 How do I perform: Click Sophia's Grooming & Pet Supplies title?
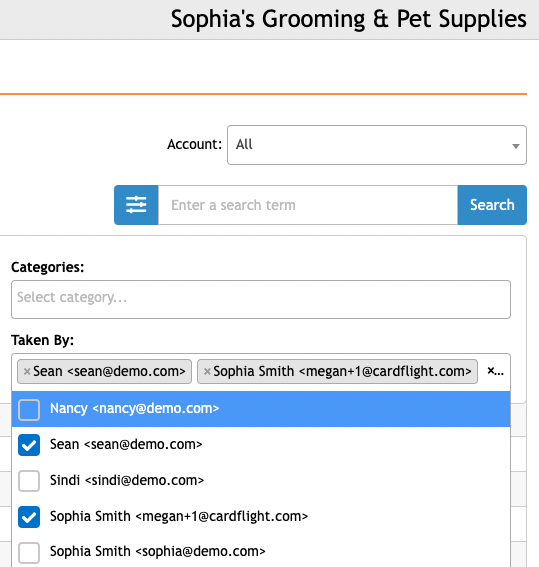point(348,19)
